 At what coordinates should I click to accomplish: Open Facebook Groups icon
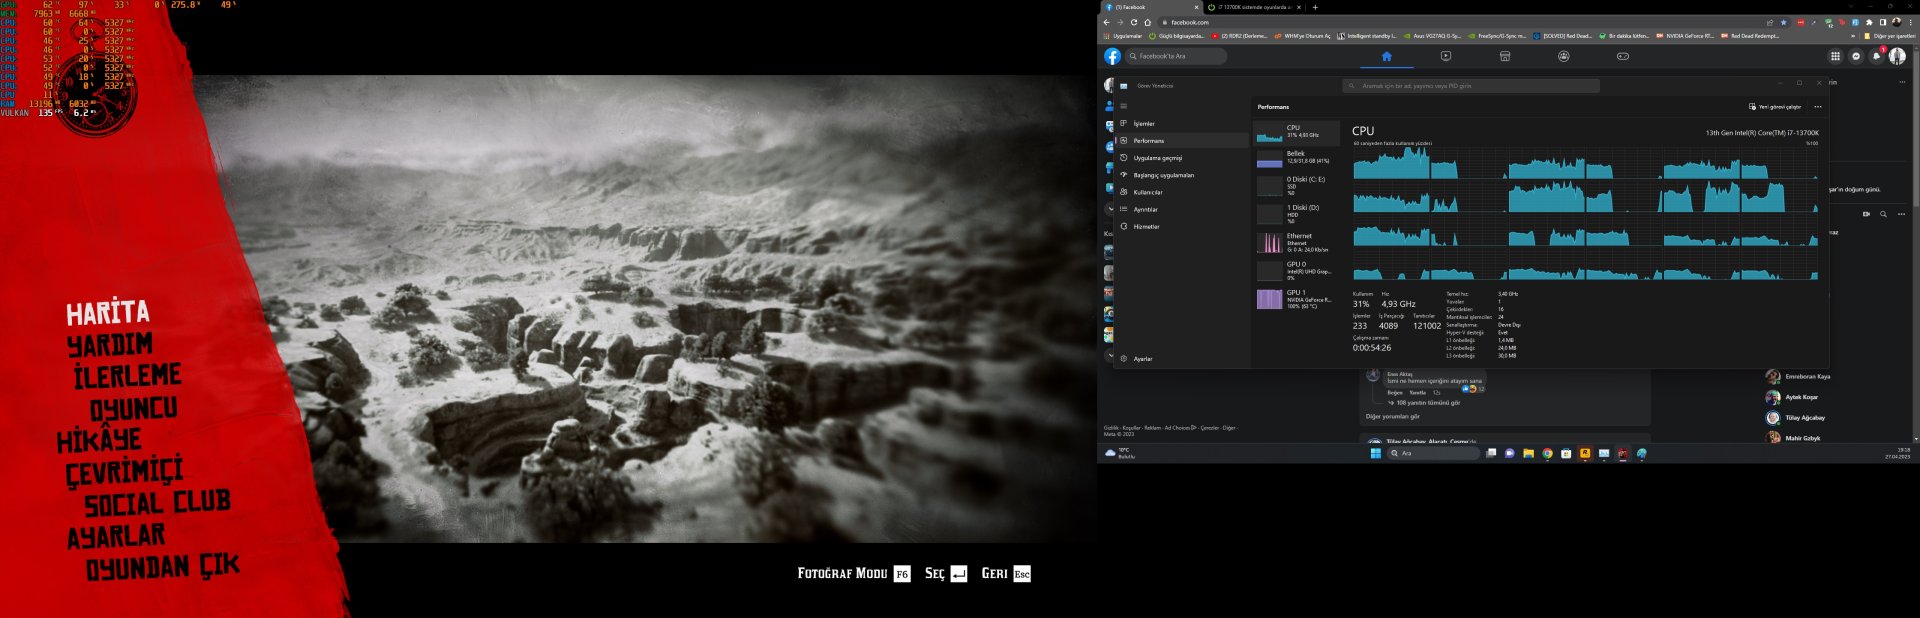tap(1563, 56)
